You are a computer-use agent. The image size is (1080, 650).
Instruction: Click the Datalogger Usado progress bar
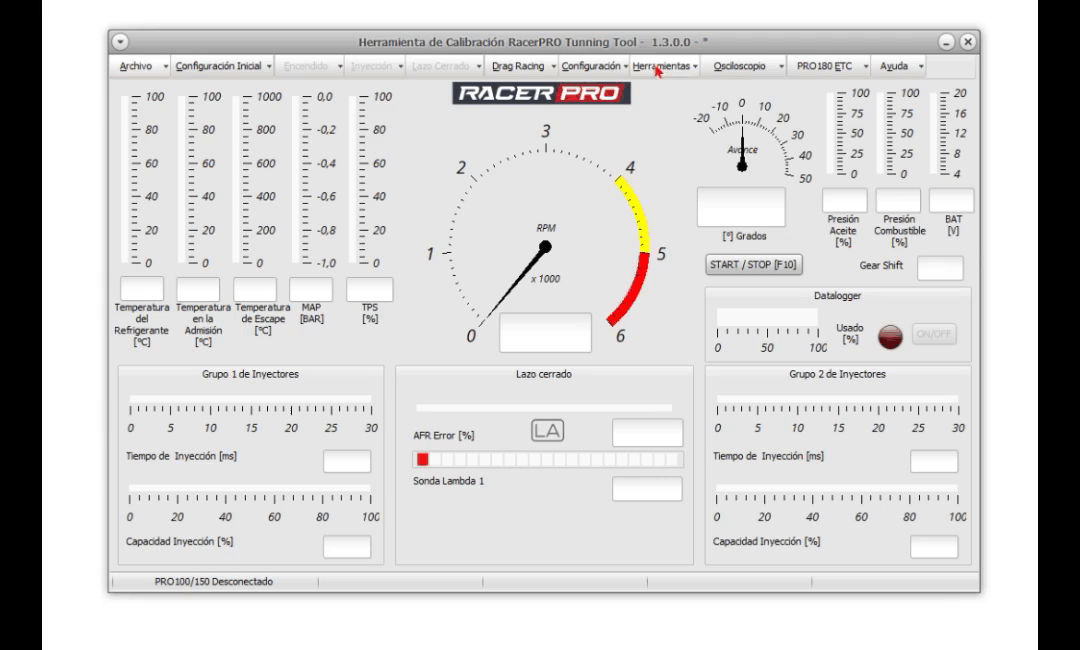(767, 317)
